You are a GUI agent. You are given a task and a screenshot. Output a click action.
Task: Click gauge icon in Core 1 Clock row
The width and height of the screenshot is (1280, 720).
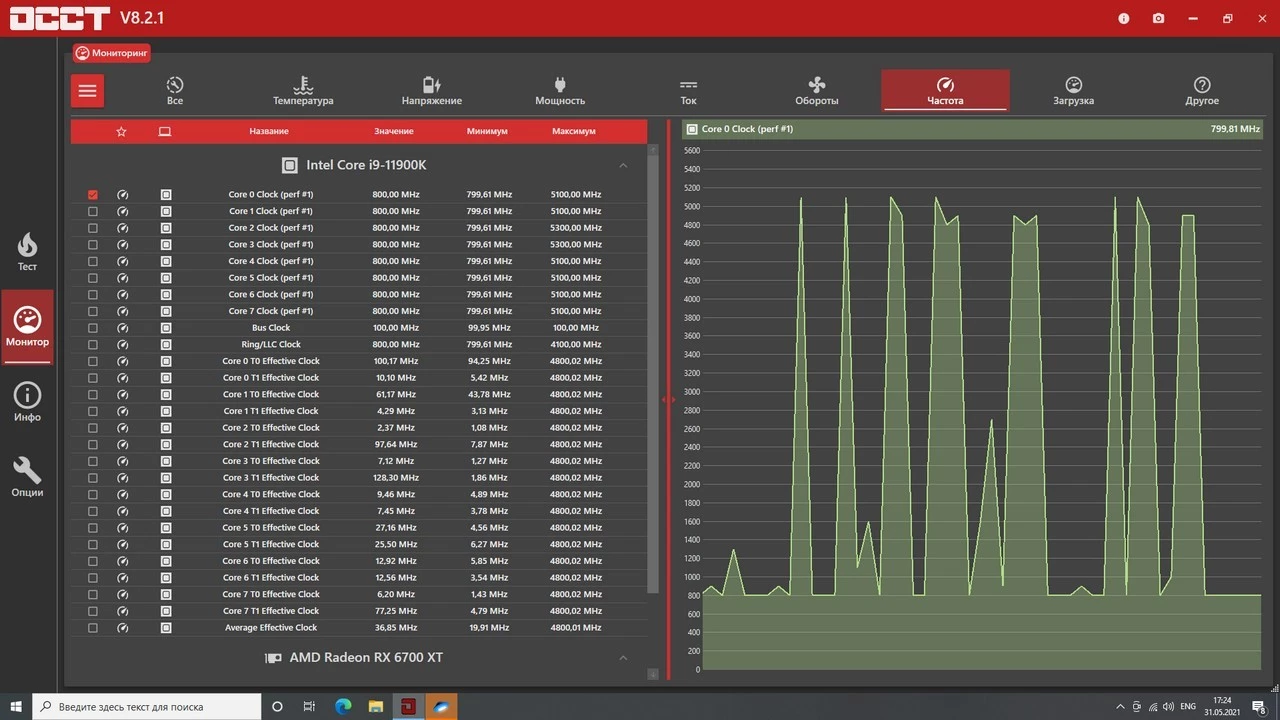[x=123, y=211]
